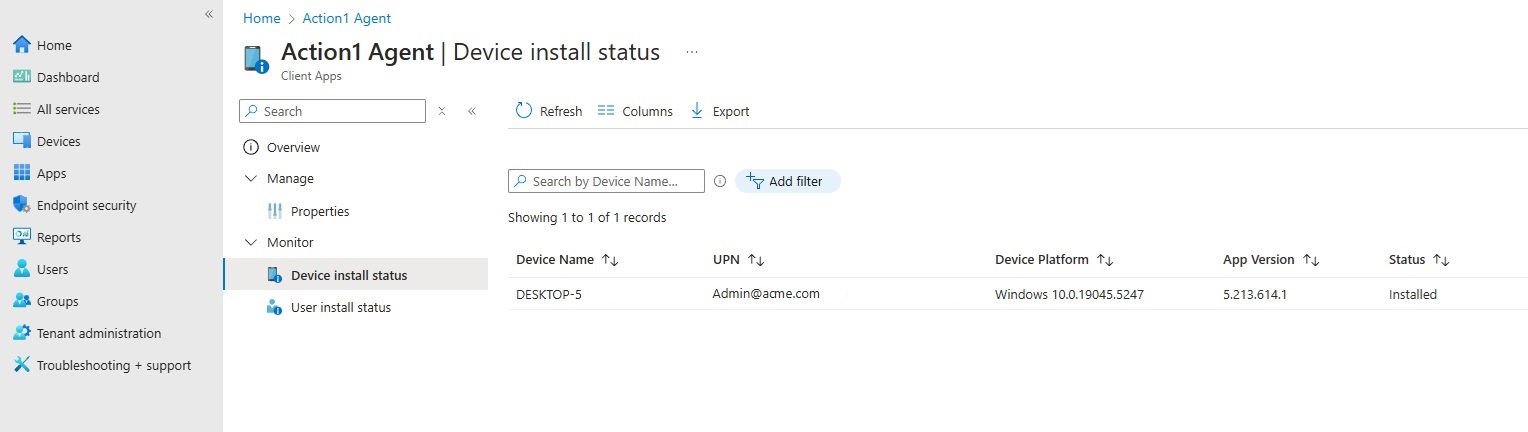Sort by Device Name column arrows
1528x432 pixels.
(610, 260)
